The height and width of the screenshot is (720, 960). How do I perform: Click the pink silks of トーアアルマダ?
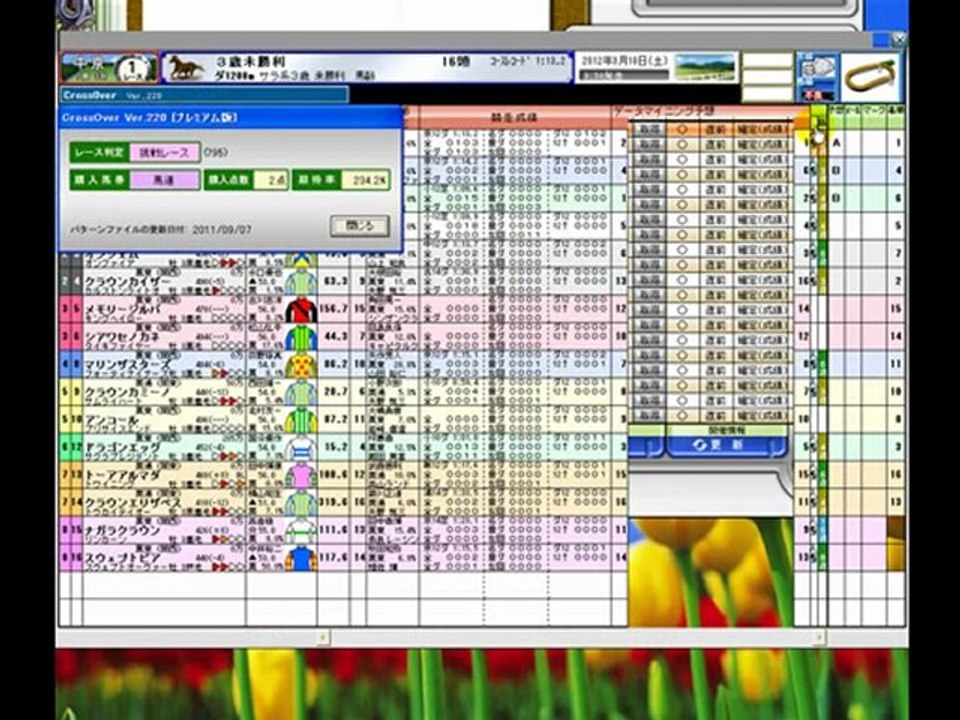[301, 476]
